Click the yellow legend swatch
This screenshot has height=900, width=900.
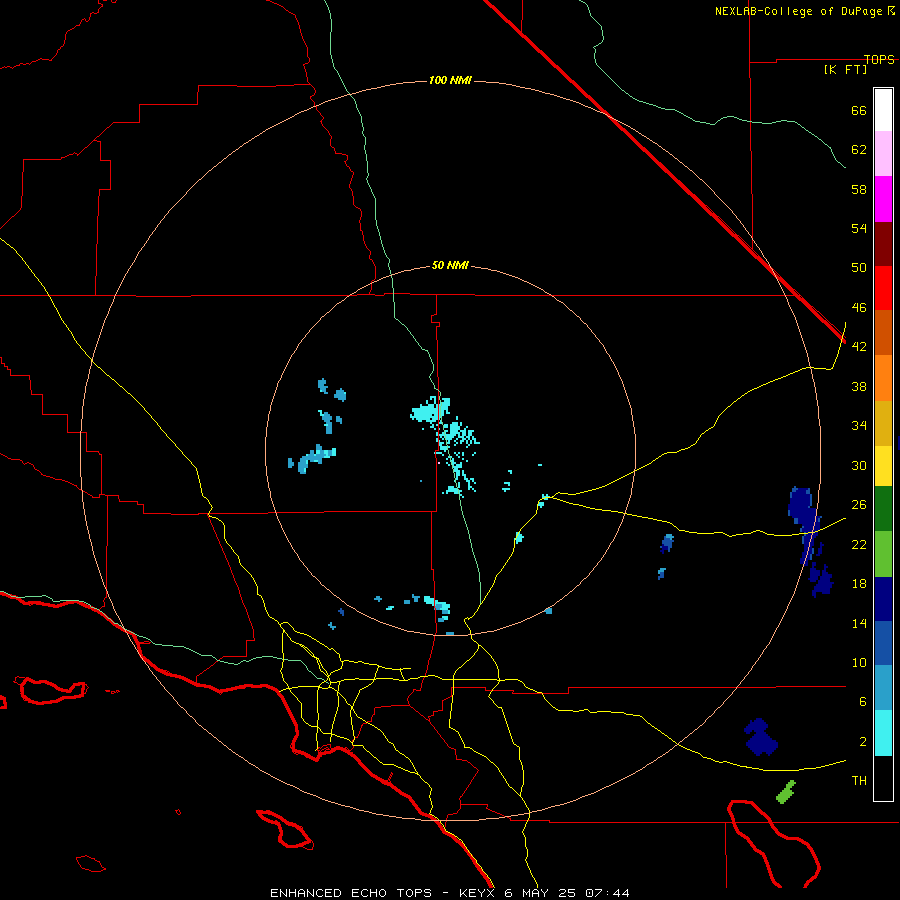(883, 466)
